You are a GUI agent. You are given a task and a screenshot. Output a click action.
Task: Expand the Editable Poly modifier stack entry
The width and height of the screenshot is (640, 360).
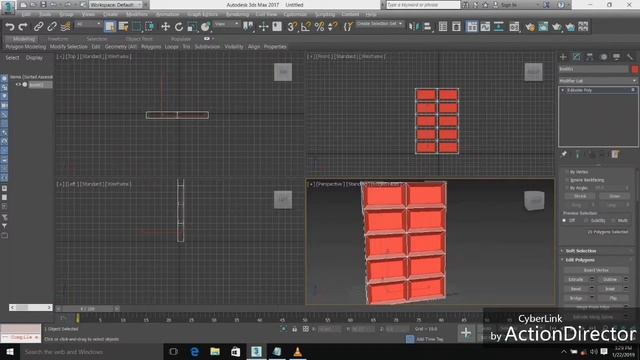[563, 90]
